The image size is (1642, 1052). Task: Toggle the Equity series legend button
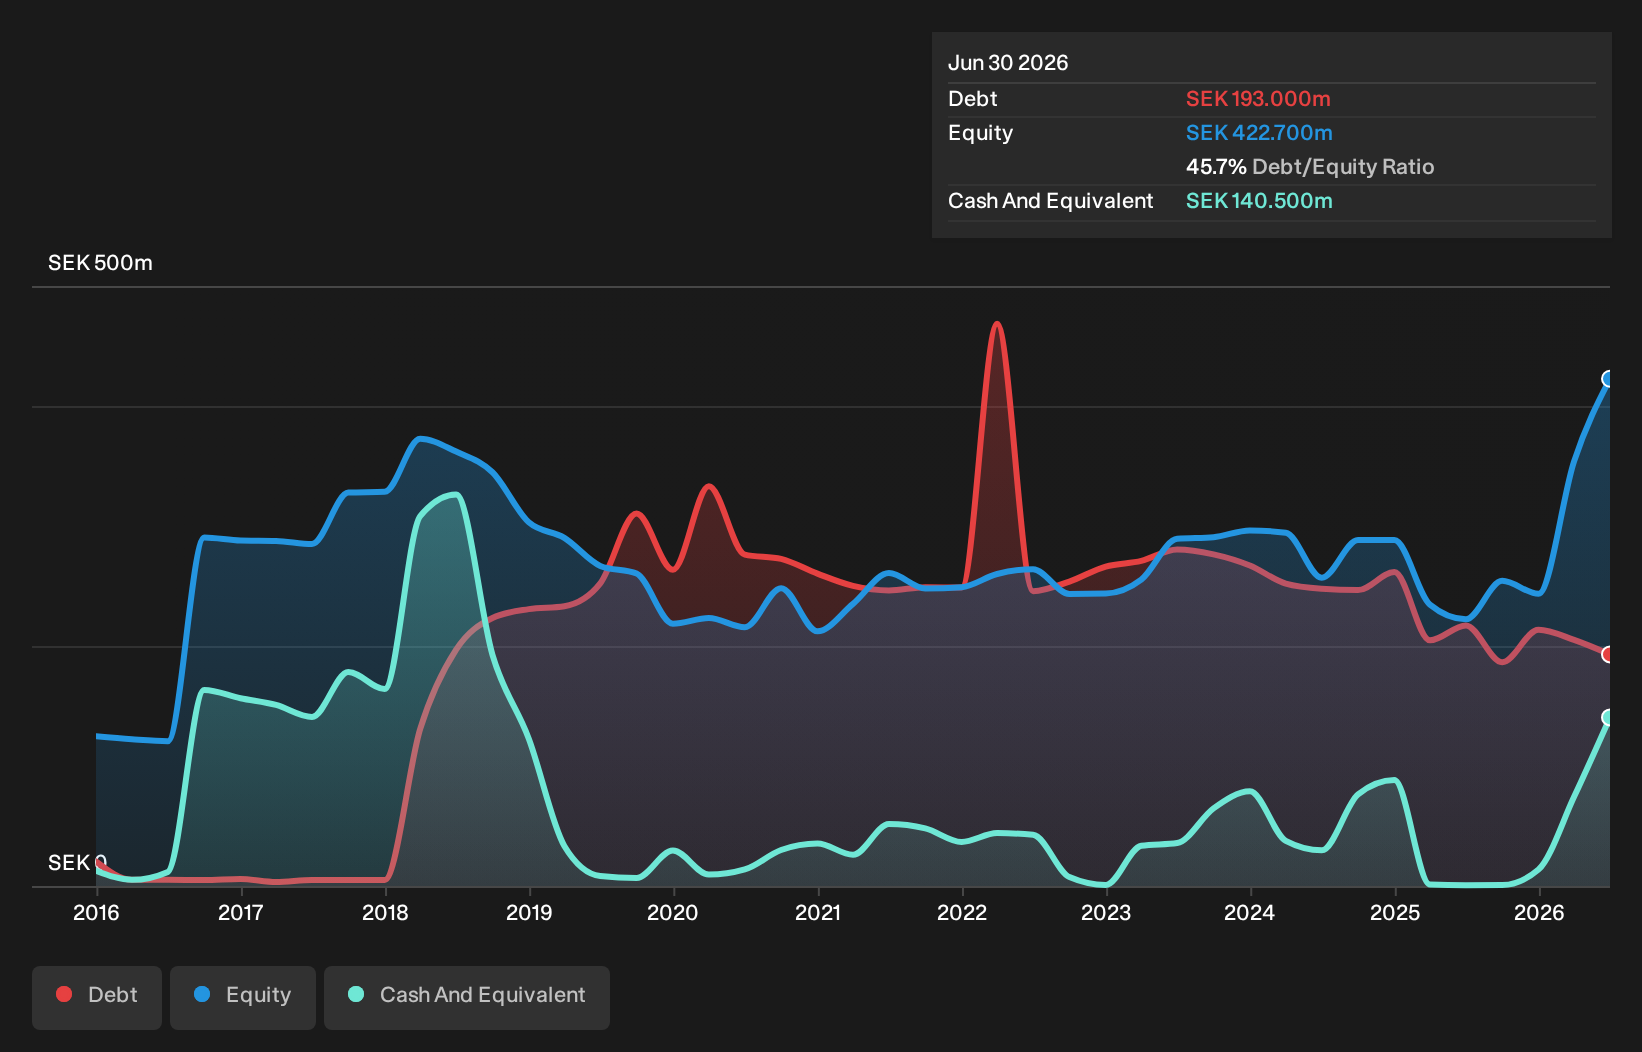243,997
